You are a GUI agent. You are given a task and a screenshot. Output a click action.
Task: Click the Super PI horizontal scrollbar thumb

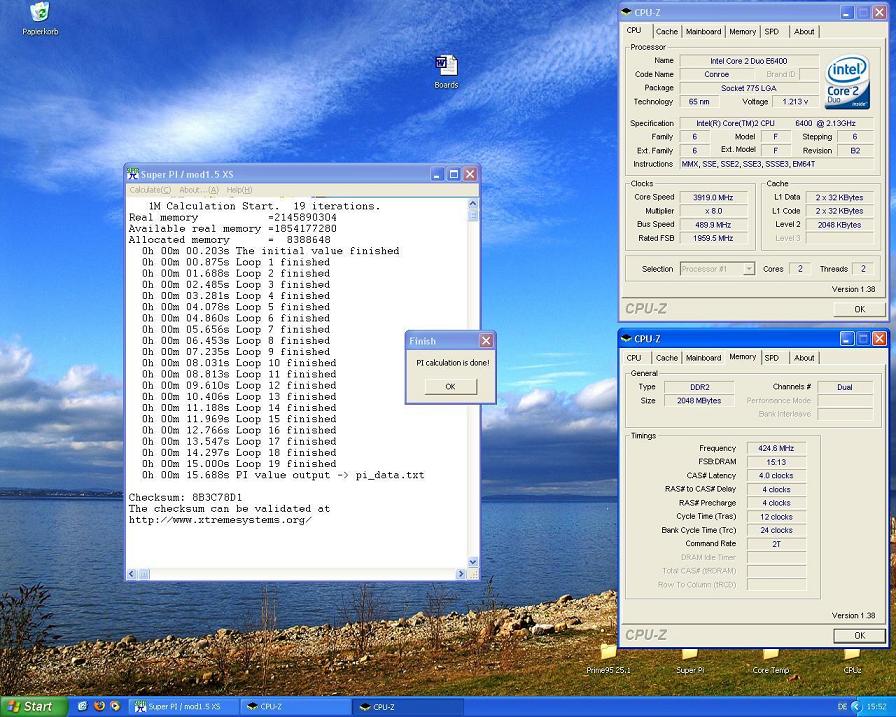(144, 574)
